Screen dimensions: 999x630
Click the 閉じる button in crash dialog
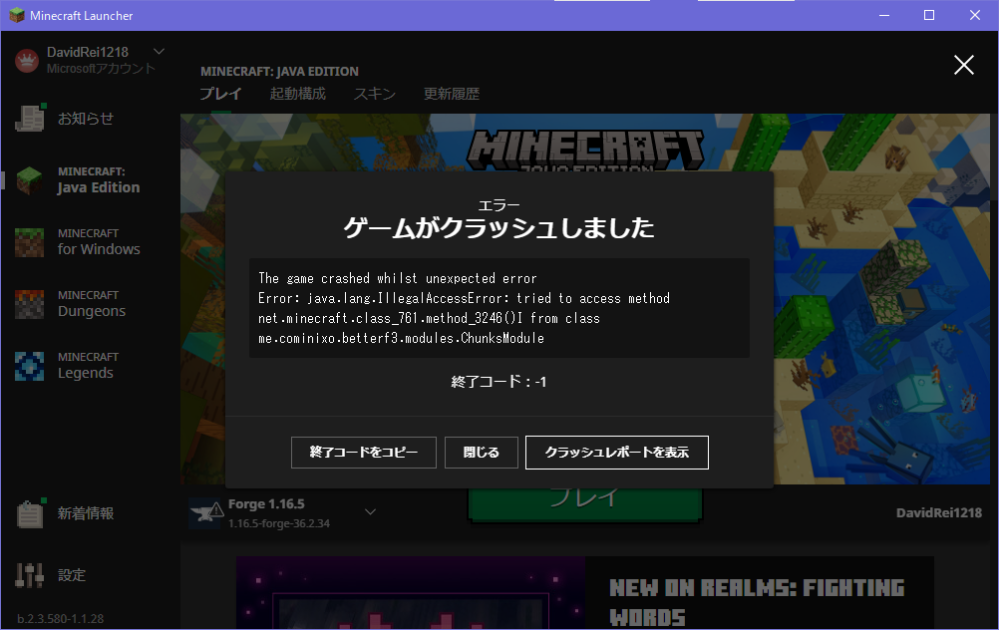(481, 452)
